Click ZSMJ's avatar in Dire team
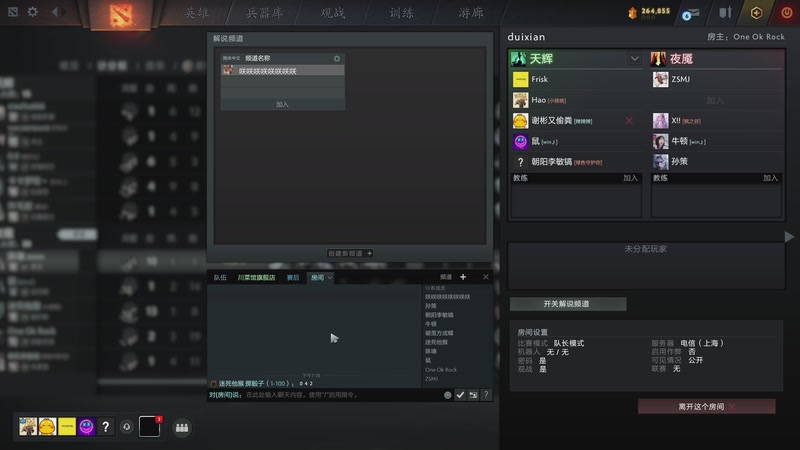Screen dimensions: 800x450 tap(660, 80)
